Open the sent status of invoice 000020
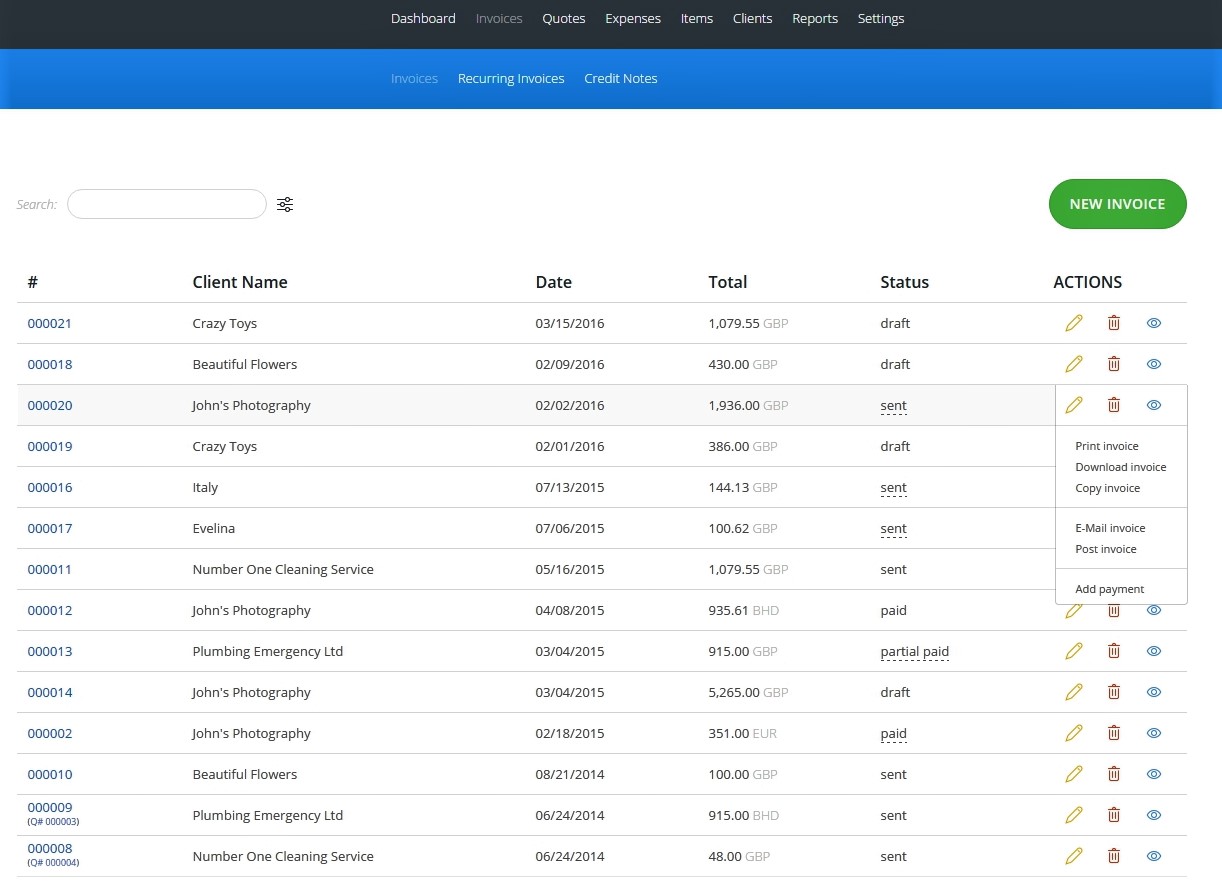 pyautogui.click(x=894, y=406)
